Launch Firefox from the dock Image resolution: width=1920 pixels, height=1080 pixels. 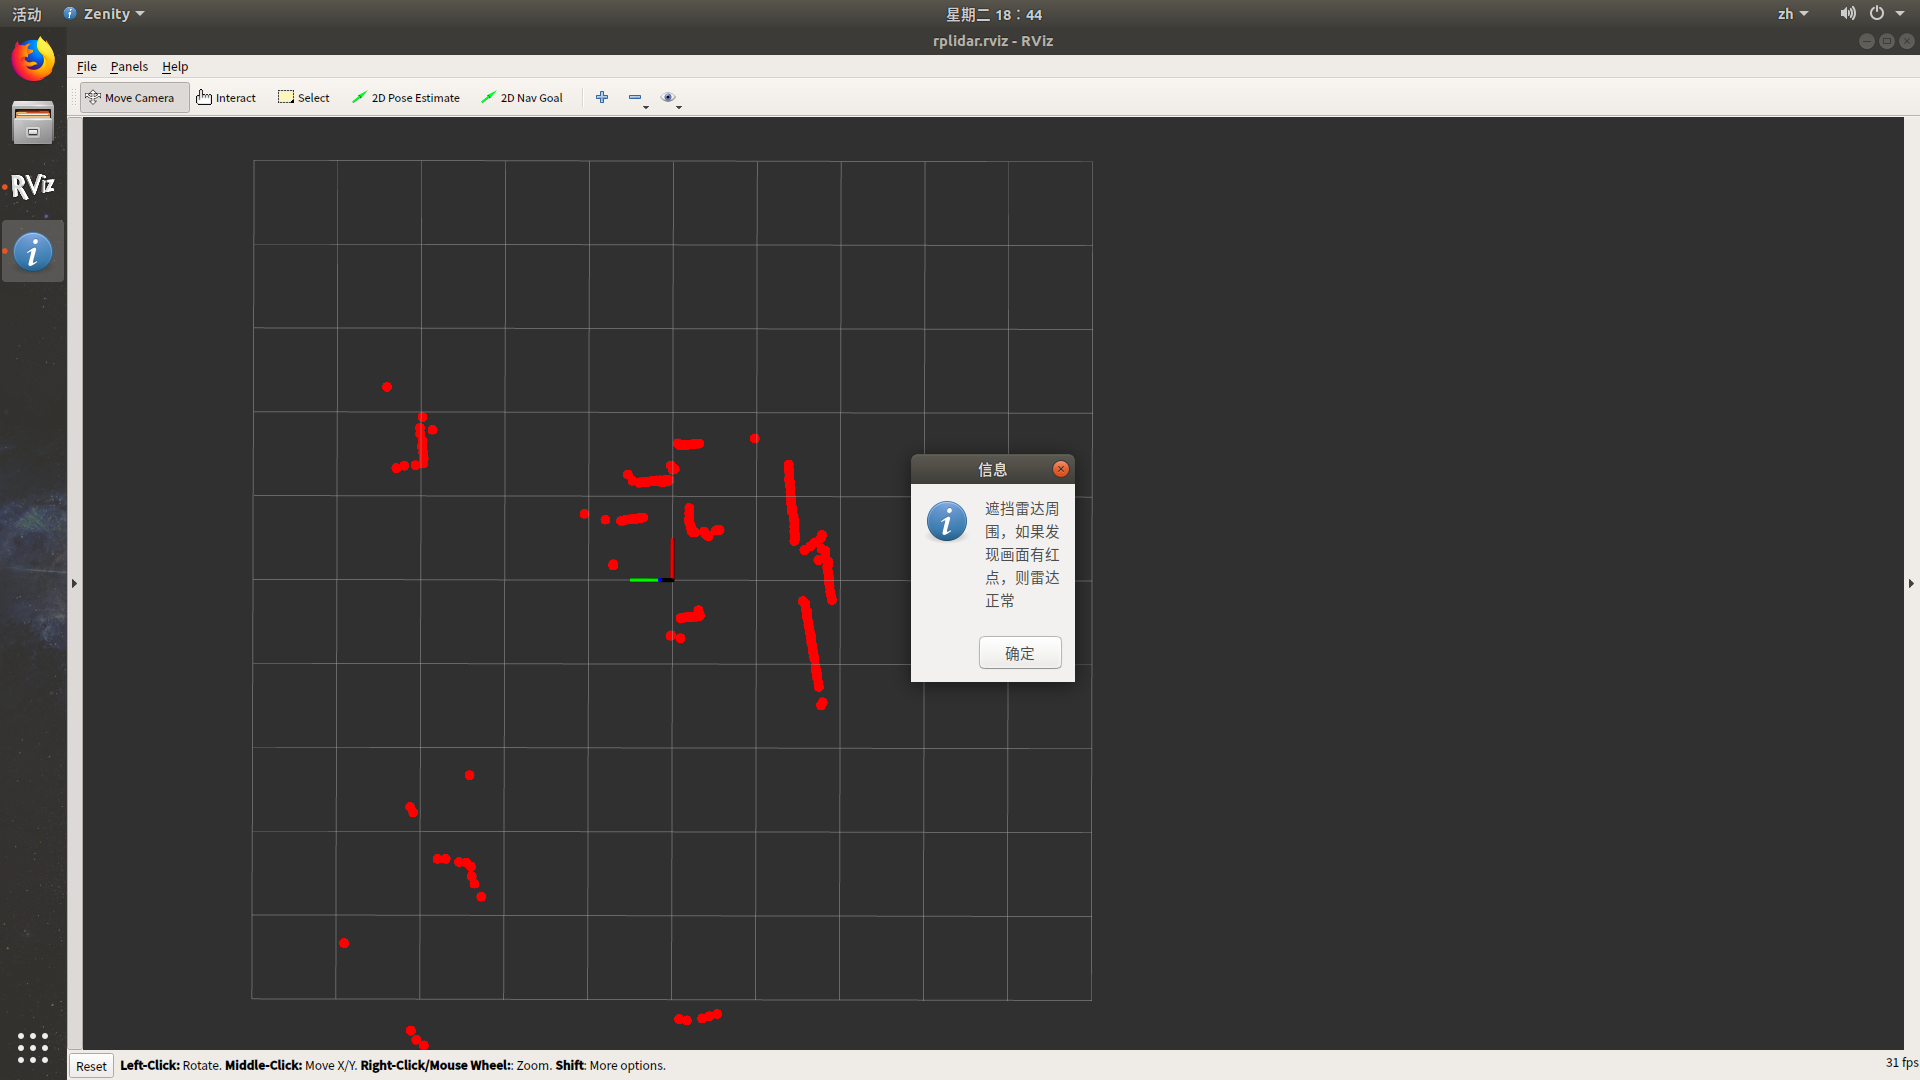(x=33, y=59)
